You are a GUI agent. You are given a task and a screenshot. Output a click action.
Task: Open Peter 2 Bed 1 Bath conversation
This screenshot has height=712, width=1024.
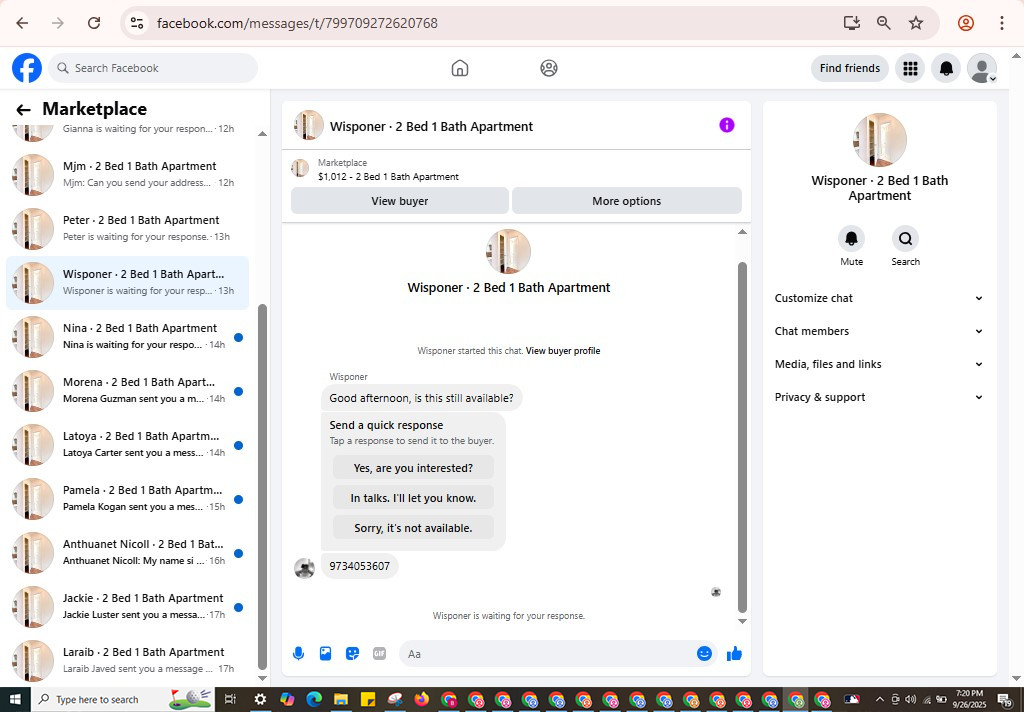click(127, 229)
